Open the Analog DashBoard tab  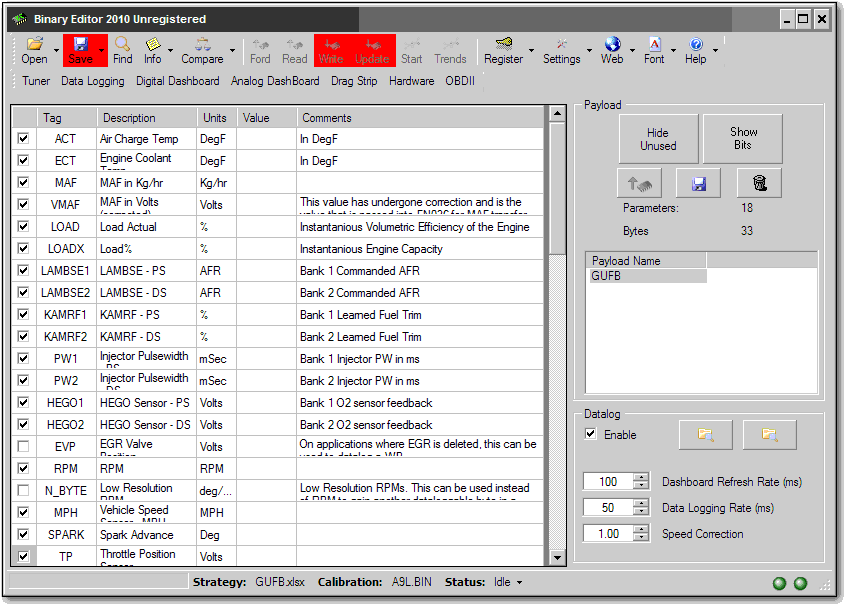tap(275, 81)
